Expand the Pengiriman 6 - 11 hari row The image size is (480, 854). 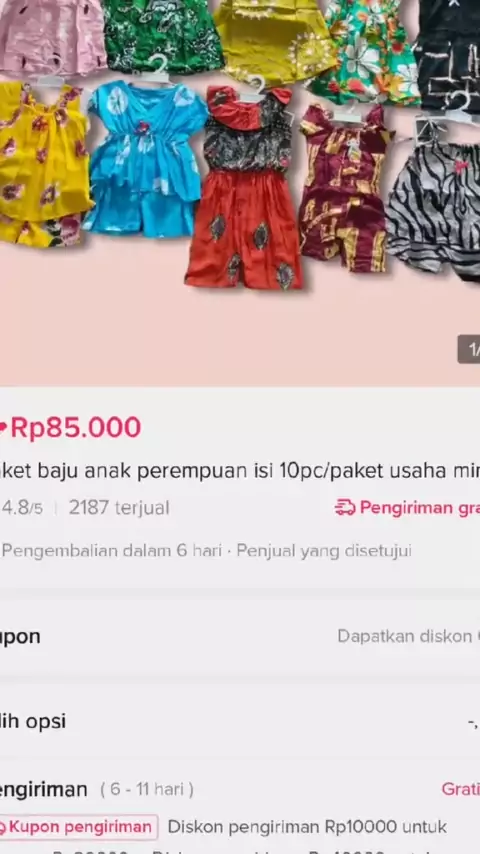(240, 789)
